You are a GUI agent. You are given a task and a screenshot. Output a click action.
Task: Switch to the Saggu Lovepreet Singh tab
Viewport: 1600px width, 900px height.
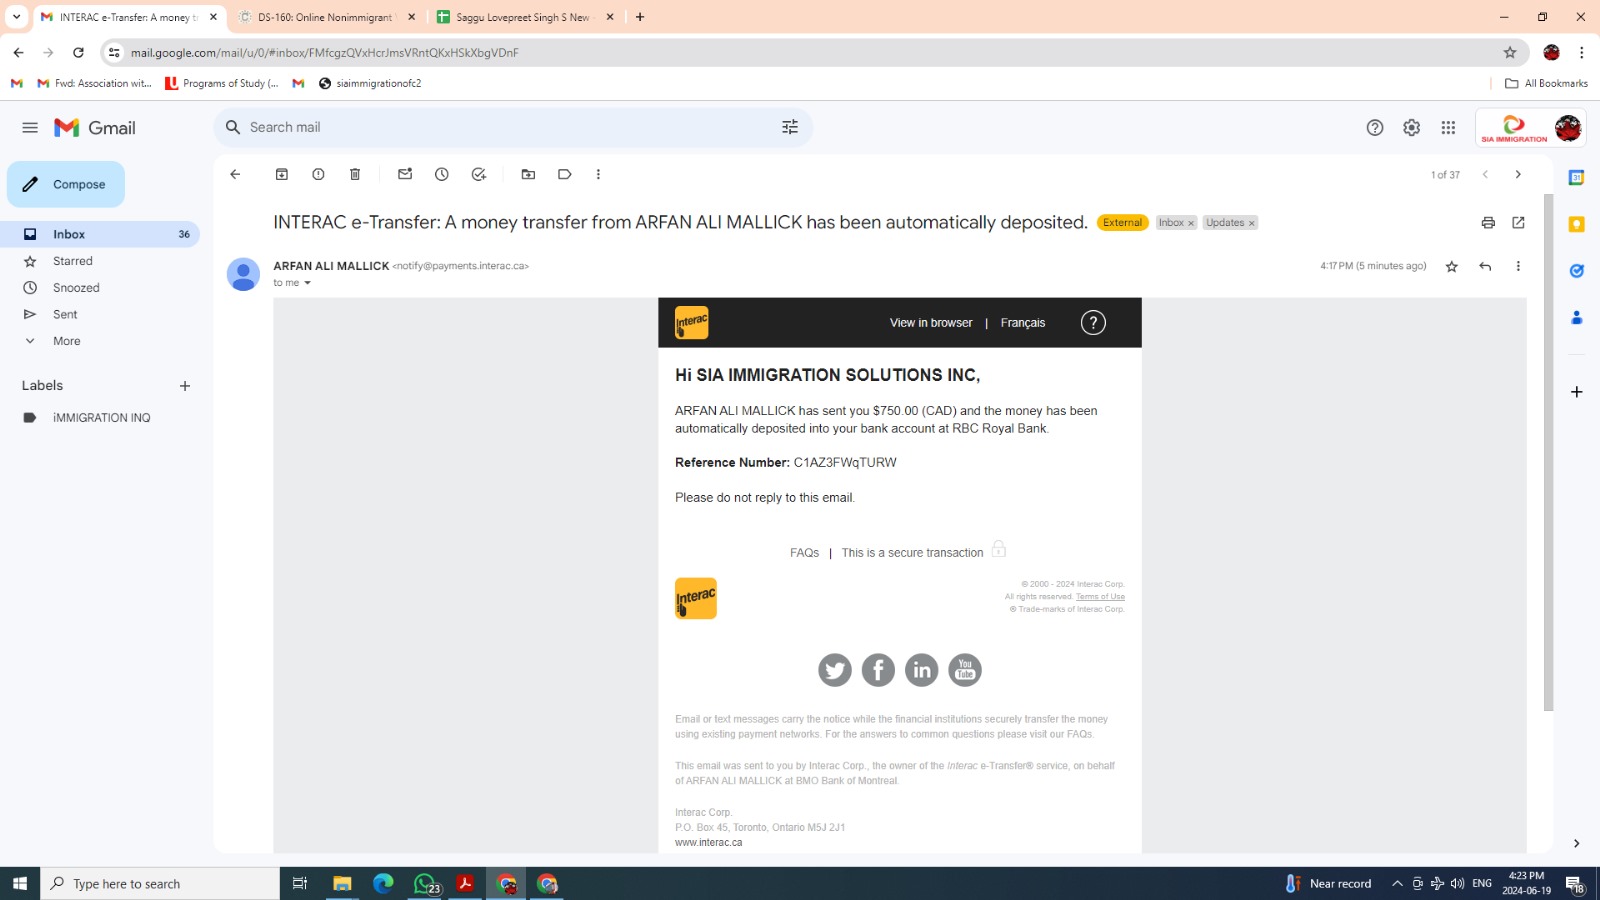[525, 17]
